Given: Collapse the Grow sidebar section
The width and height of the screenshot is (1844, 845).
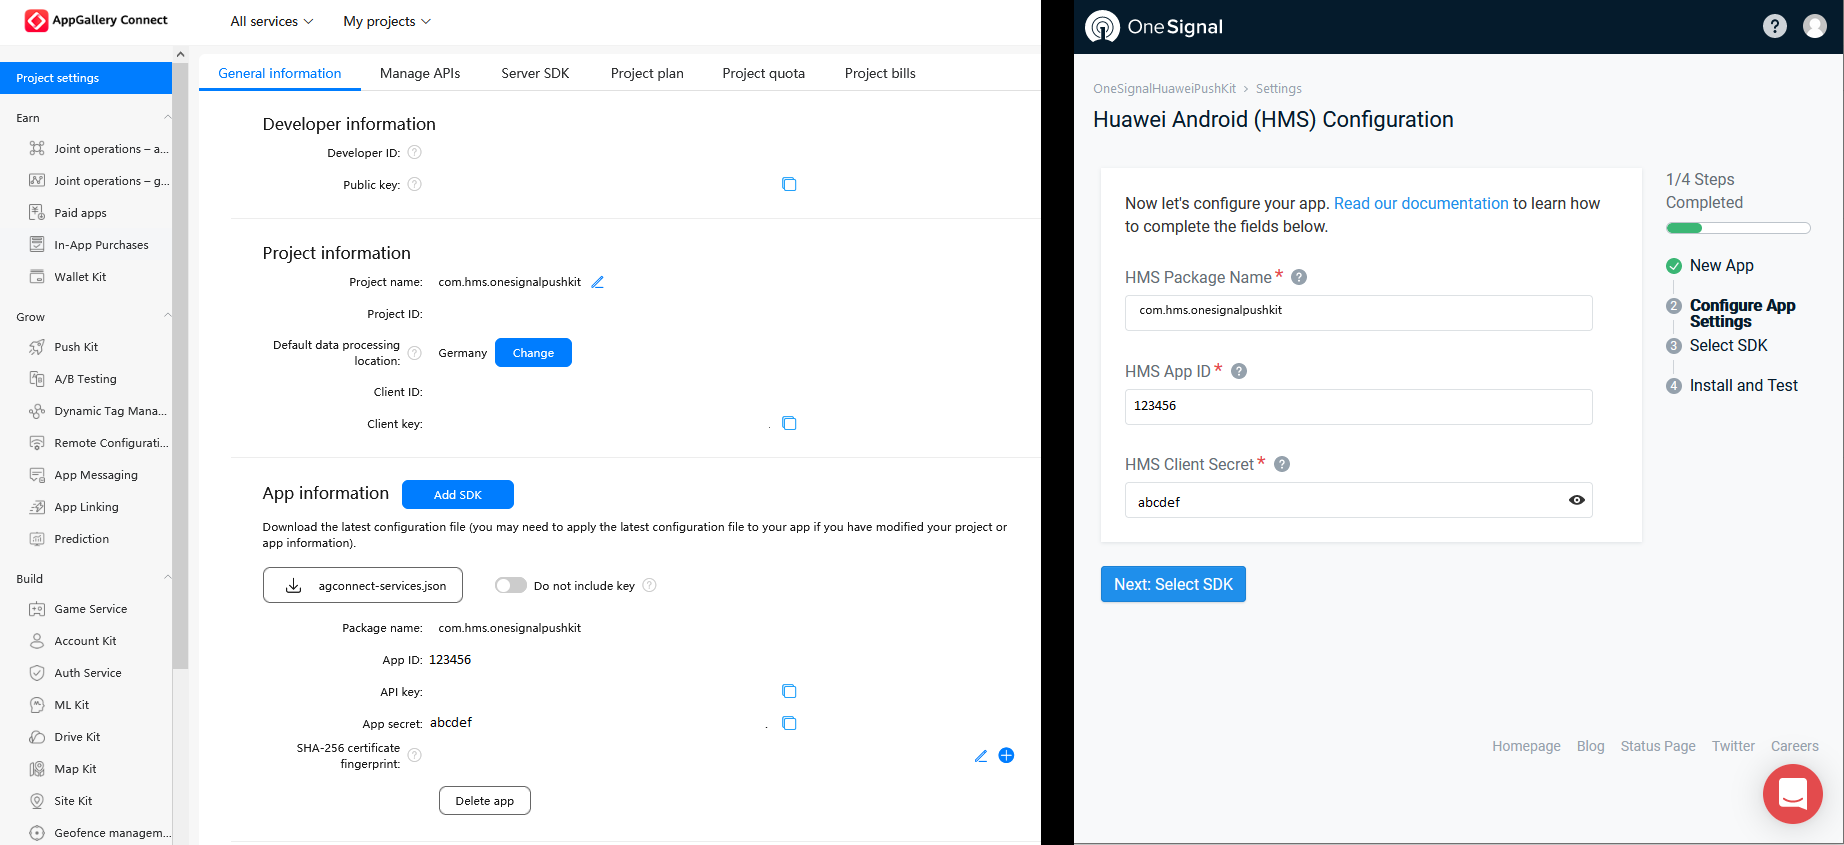Looking at the screenshot, I should click(x=167, y=316).
